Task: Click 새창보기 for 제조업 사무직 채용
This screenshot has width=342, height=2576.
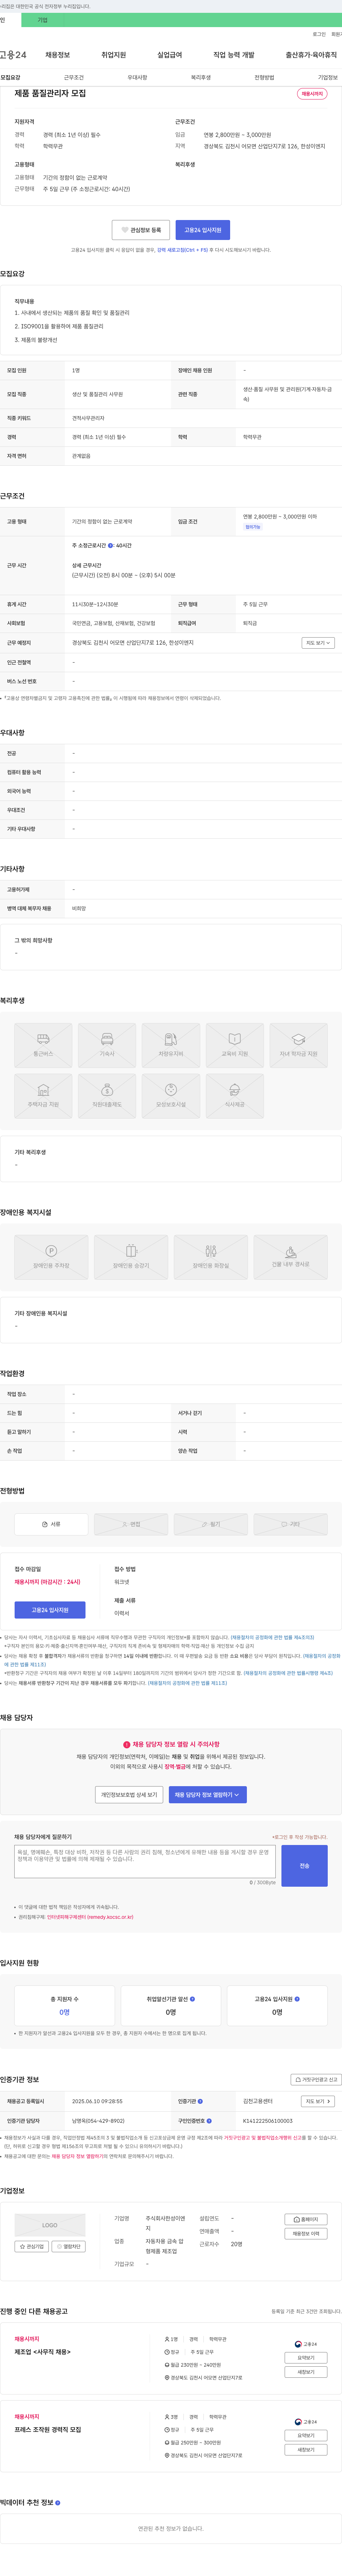Action: coord(306,2372)
